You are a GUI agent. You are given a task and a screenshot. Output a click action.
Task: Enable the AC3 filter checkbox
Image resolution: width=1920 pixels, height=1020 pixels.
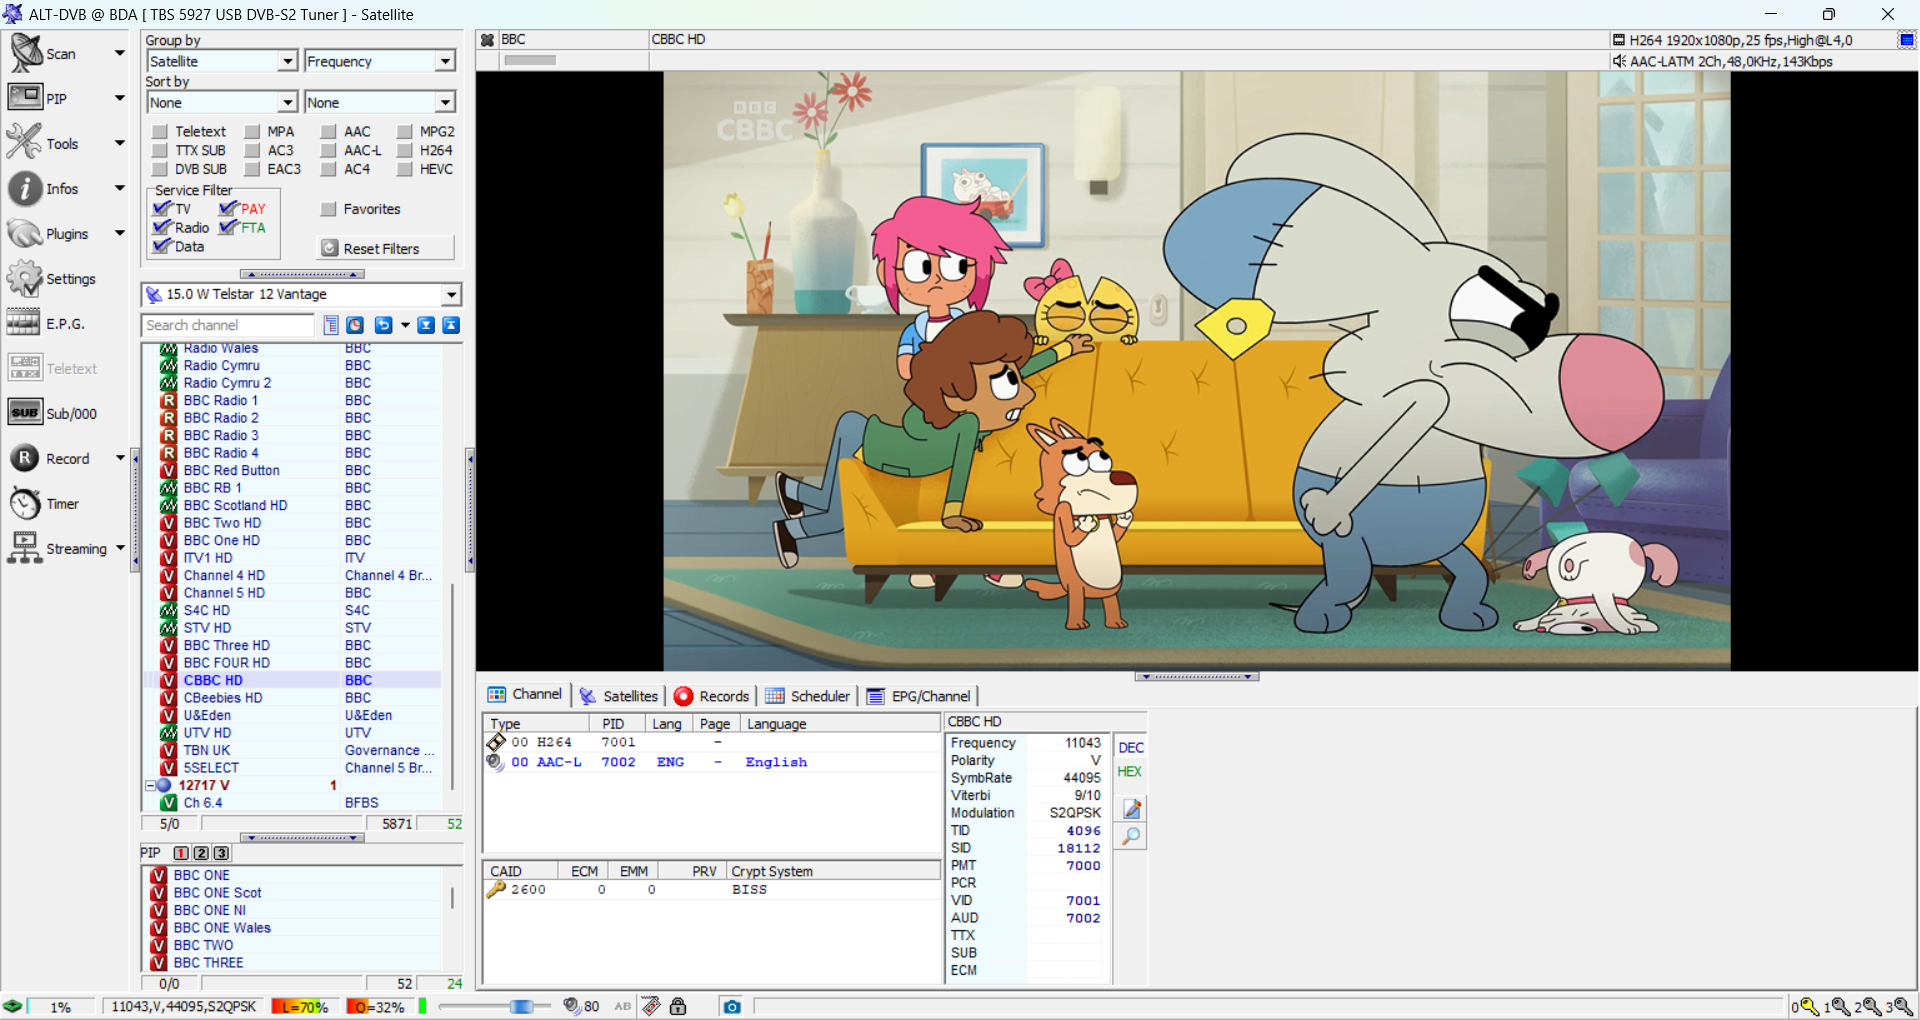coord(252,150)
